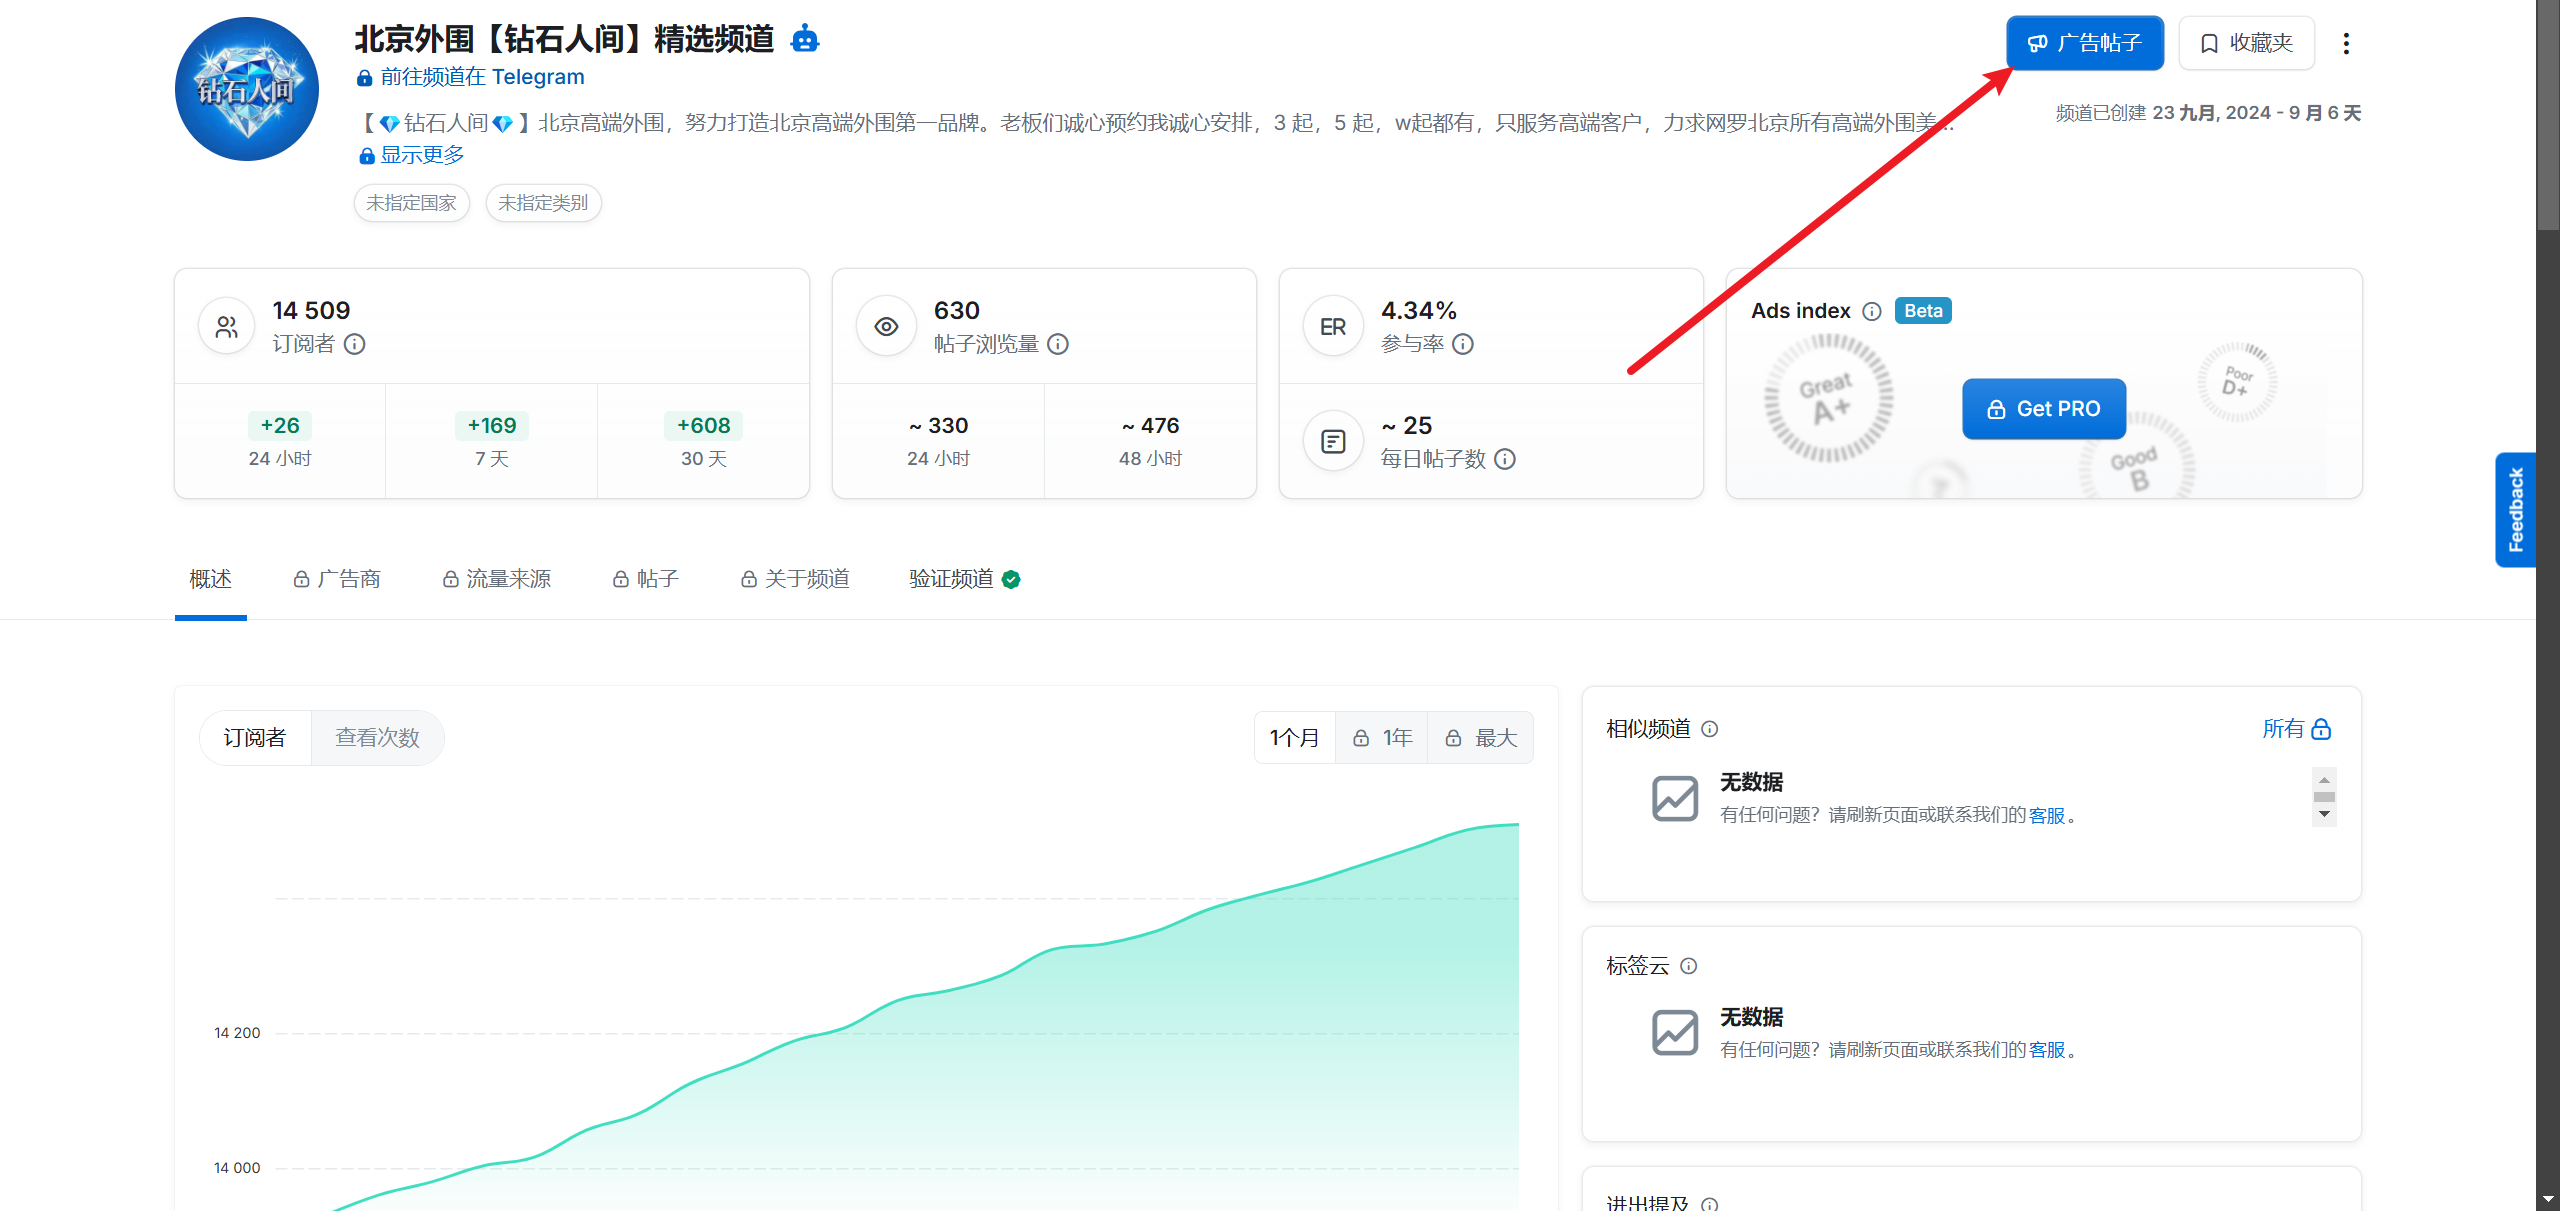This screenshot has height=1211, width=2560.
Task: Click the tag cloud info icon
Action: click(1689, 966)
